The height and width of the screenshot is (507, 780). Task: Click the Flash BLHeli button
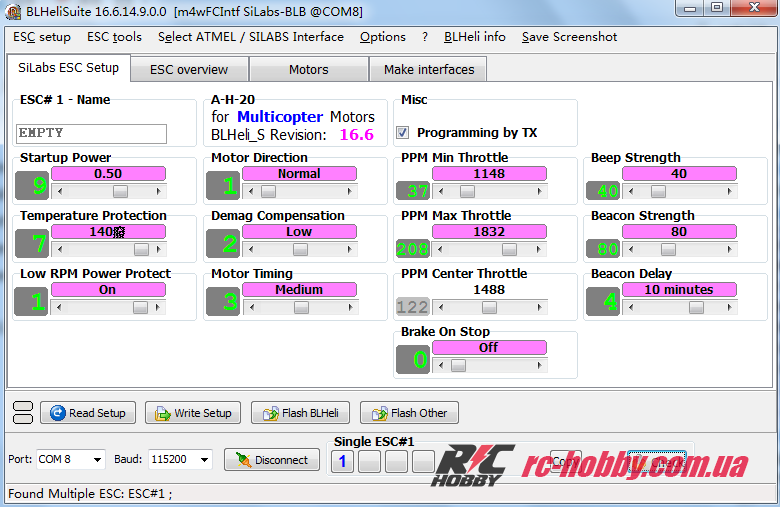(300, 413)
